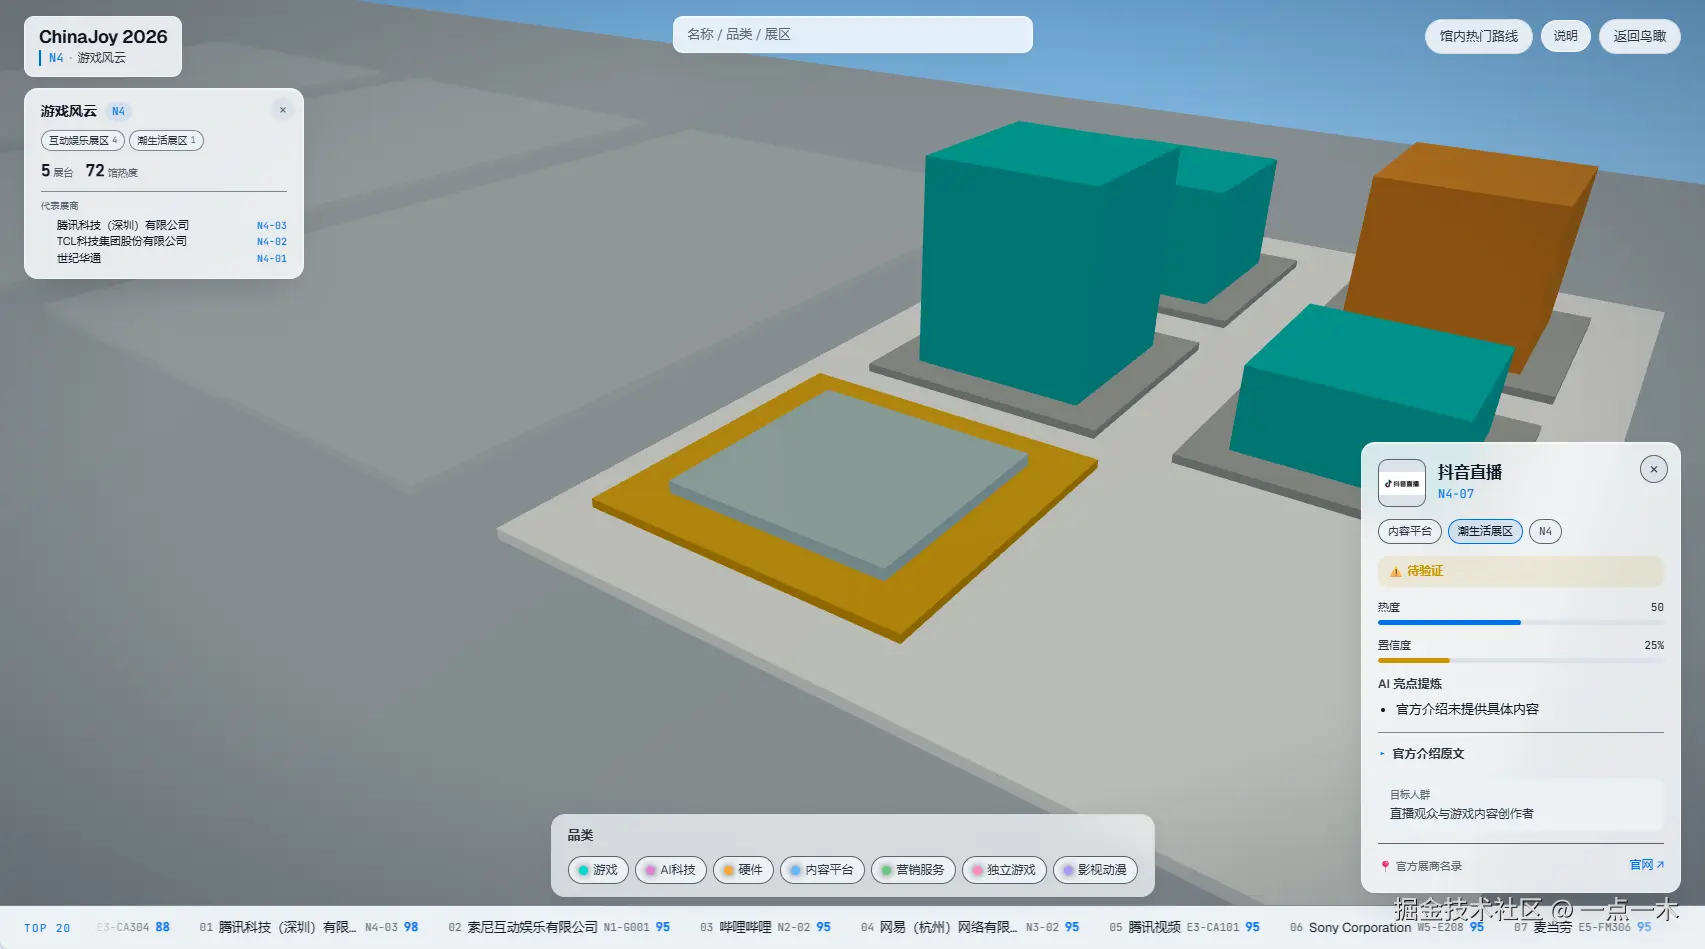The width and height of the screenshot is (1705, 949).
Task: Click the 内容平台 tag on booth card
Action: click(x=1410, y=531)
